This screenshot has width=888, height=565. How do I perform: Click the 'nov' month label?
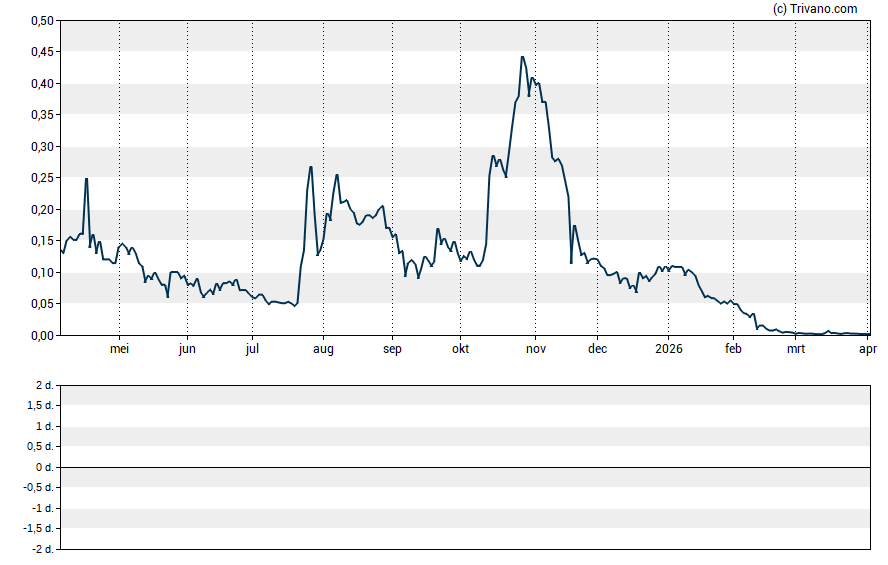[536, 349]
